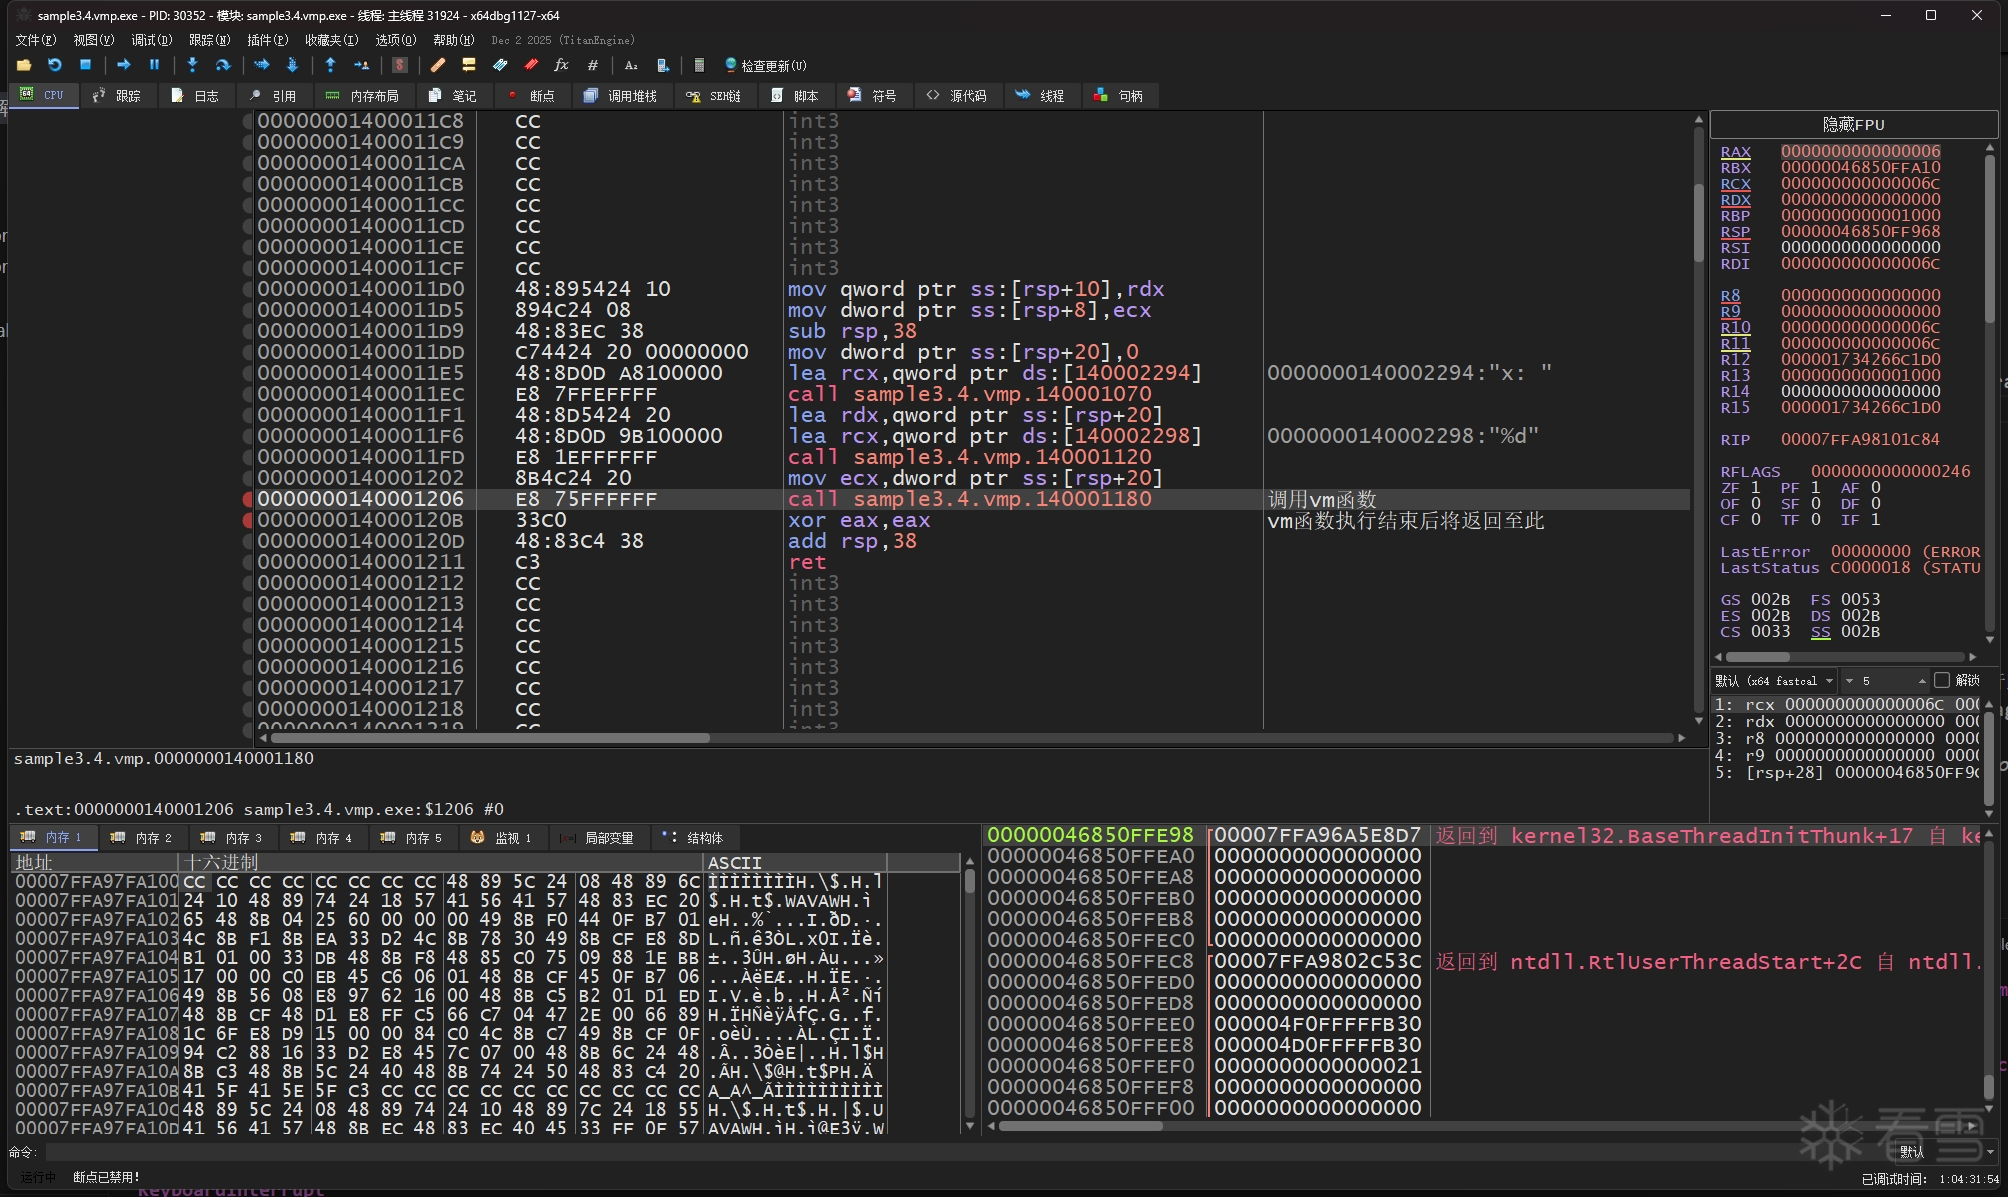2008x1197 pixels.
Task: Toggle breakpoint dot at address 000000014000120B
Action: [247, 520]
